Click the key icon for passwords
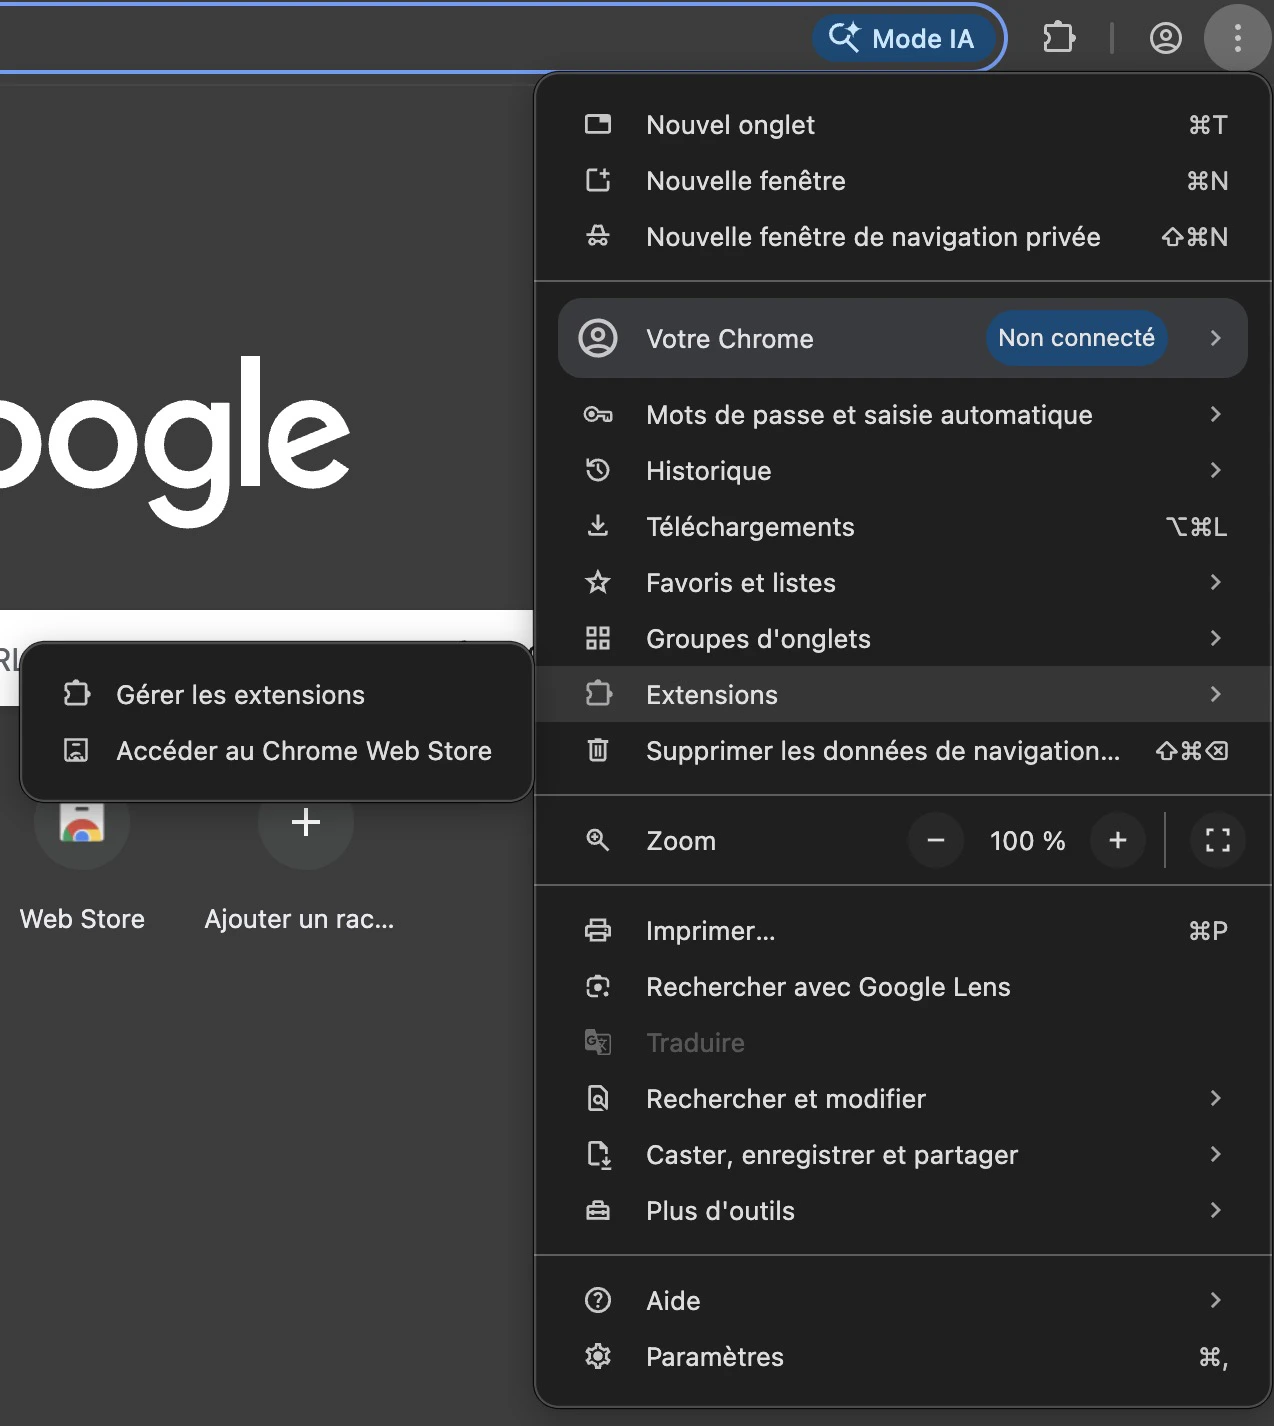 point(598,414)
